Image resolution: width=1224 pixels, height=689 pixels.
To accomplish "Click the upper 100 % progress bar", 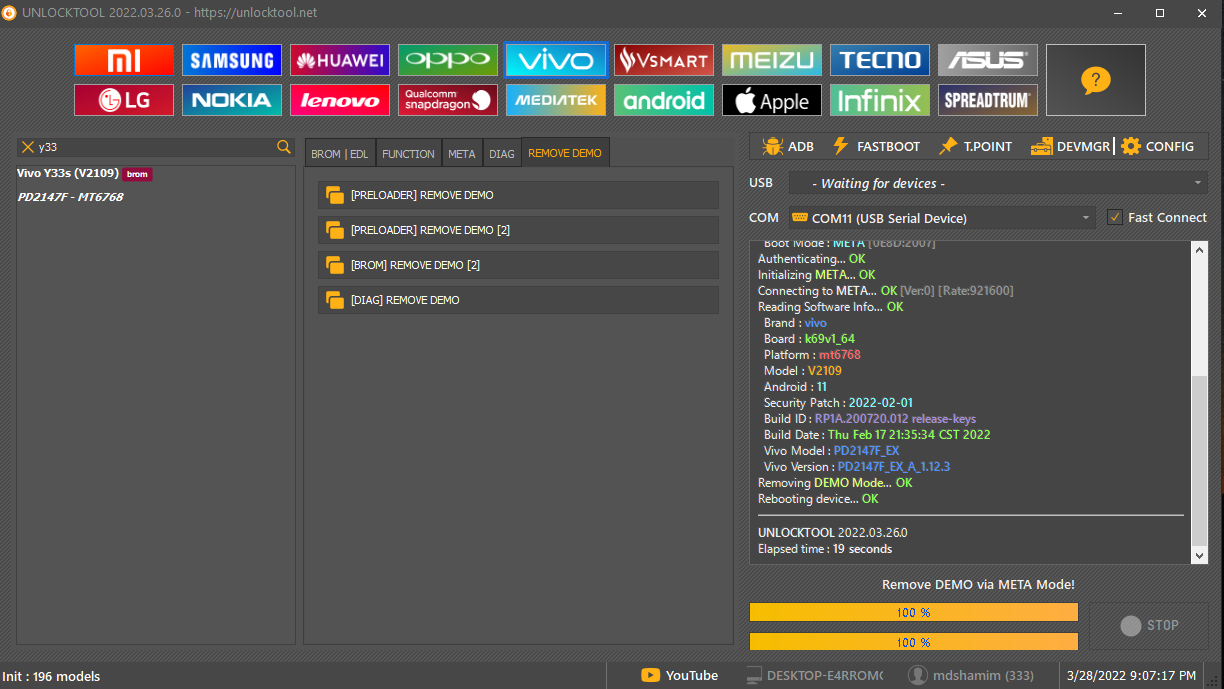I will pyautogui.click(x=913, y=612).
